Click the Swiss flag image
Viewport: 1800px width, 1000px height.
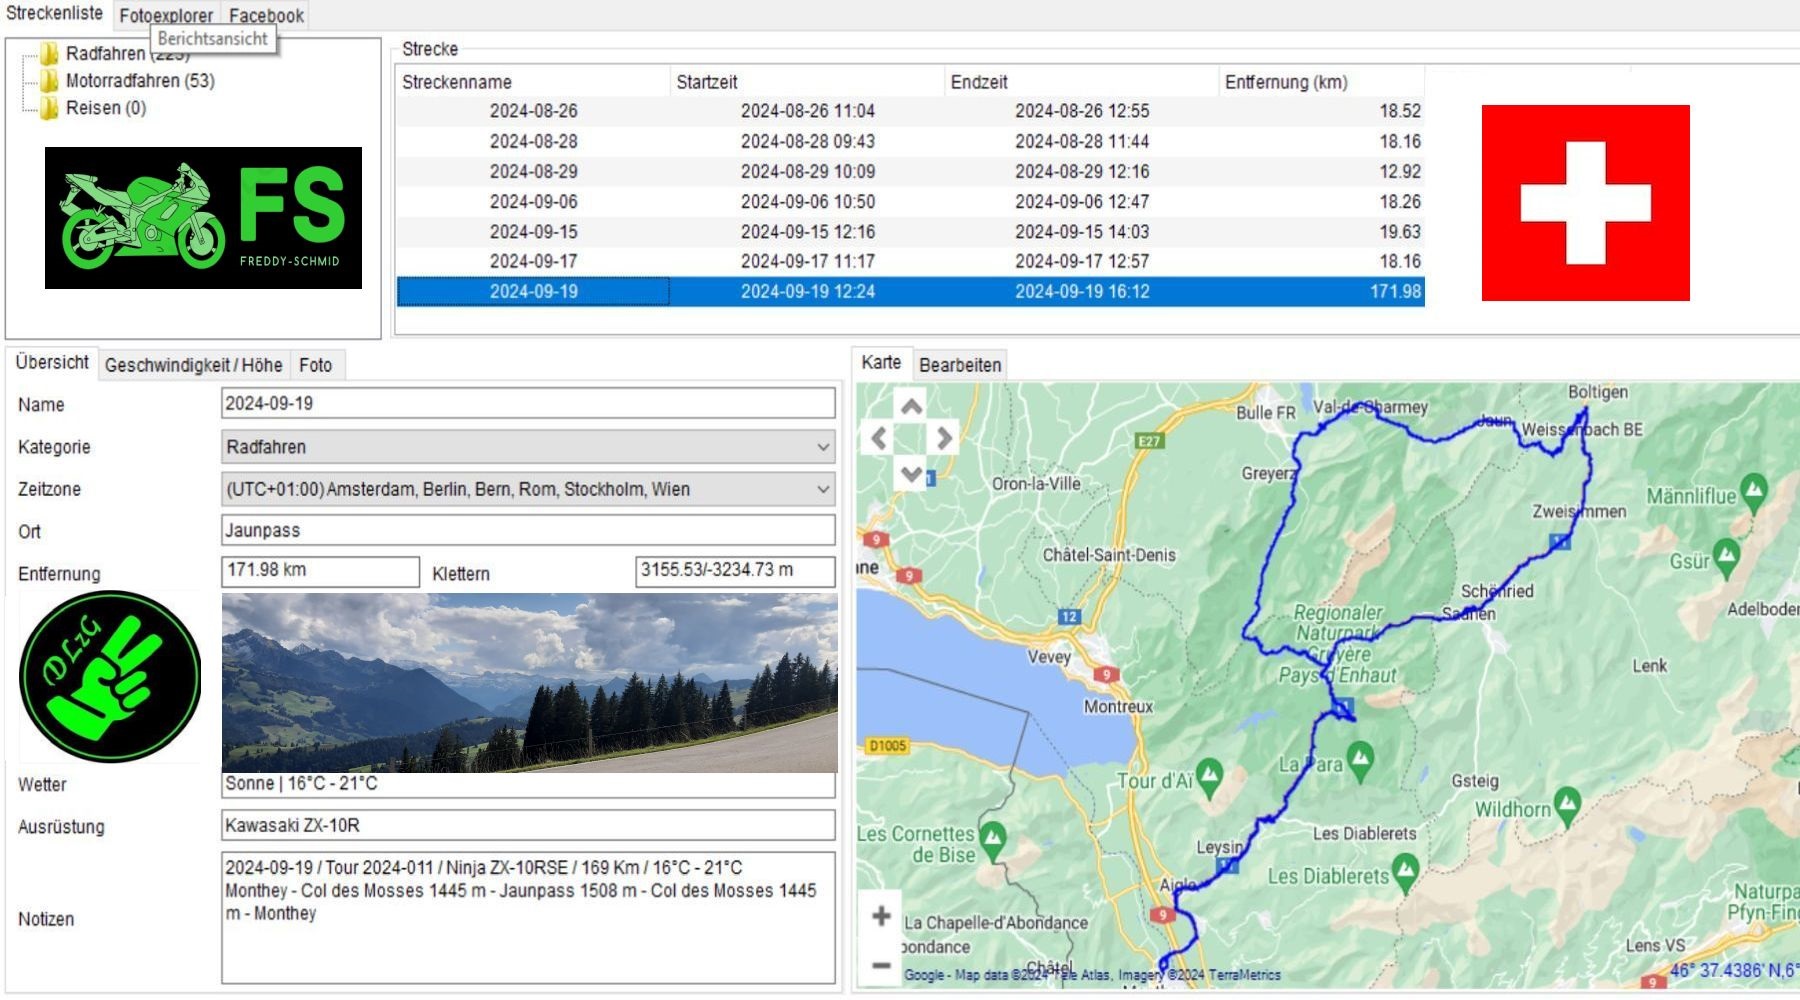[x=1585, y=203]
